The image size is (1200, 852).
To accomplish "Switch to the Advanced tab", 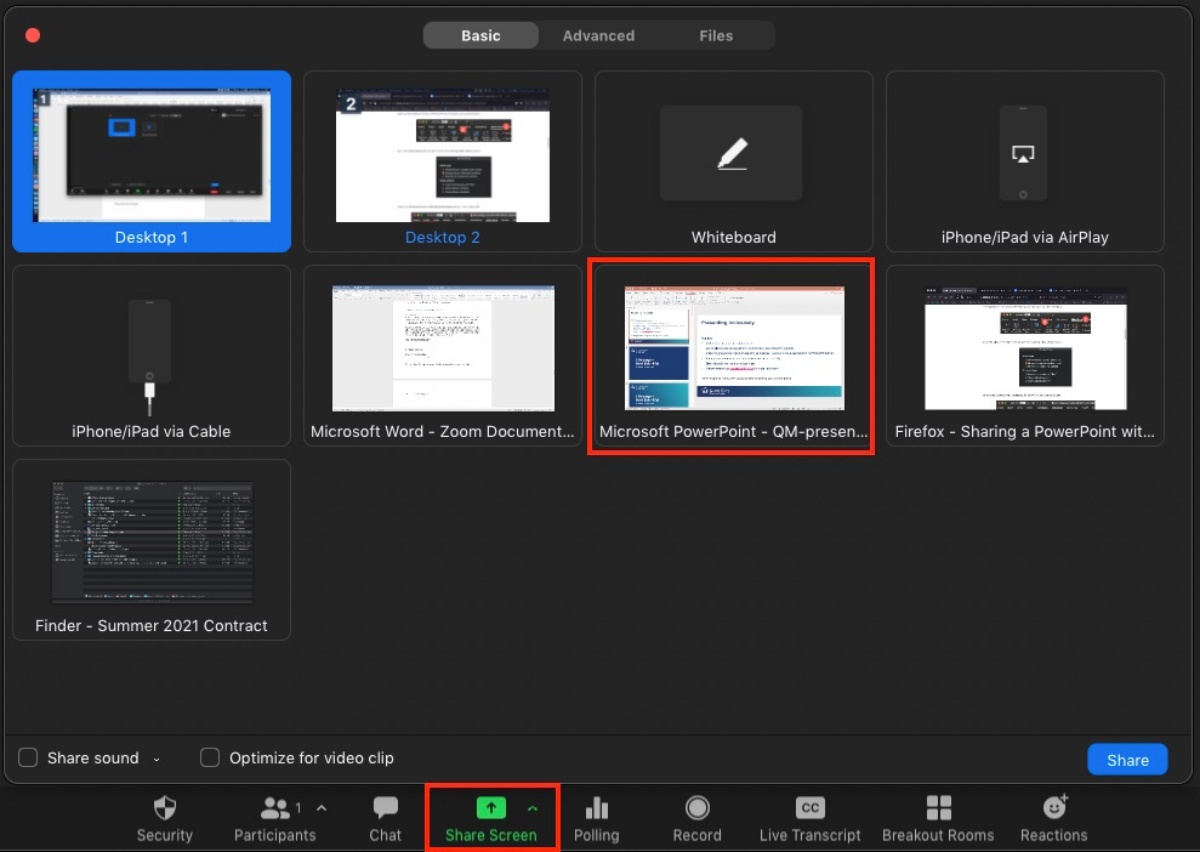I will [x=598, y=36].
